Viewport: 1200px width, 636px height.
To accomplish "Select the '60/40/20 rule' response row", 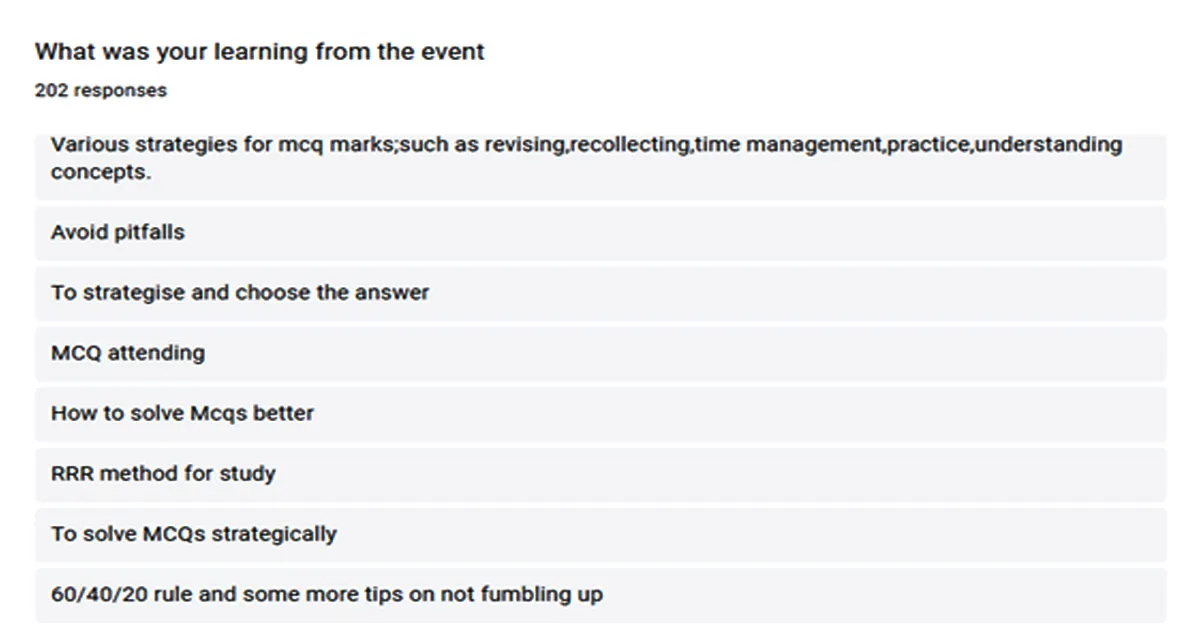I will tap(600, 595).
